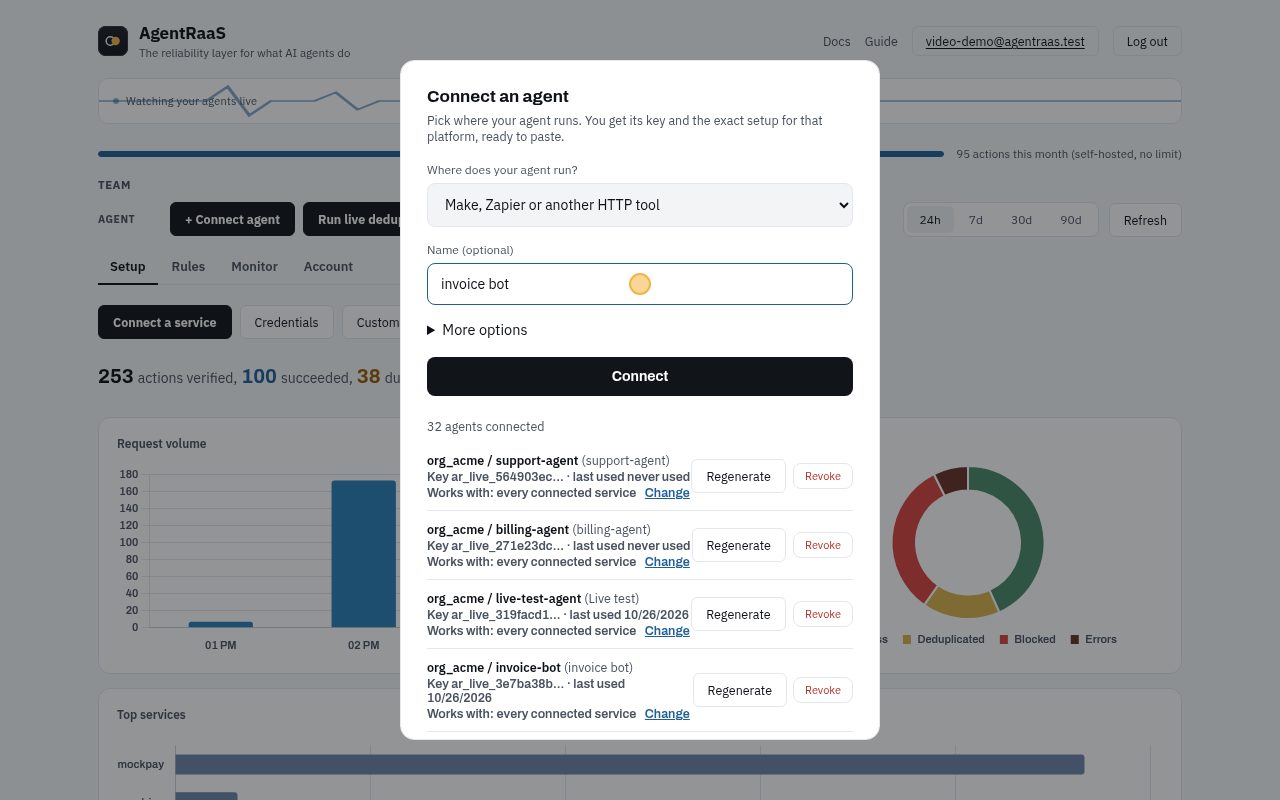Screen dimensions: 1280x800
Task: Click the black Connect button
Action: click(x=640, y=376)
